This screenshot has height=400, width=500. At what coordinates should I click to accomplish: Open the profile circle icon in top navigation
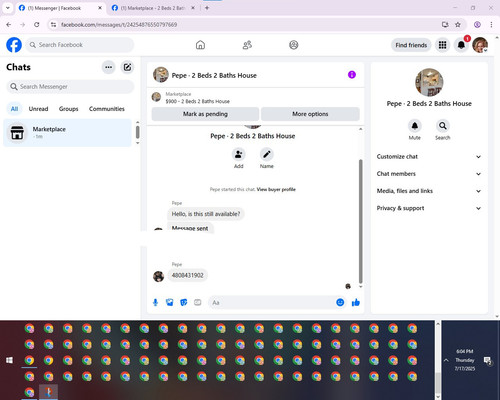[294, 45]
